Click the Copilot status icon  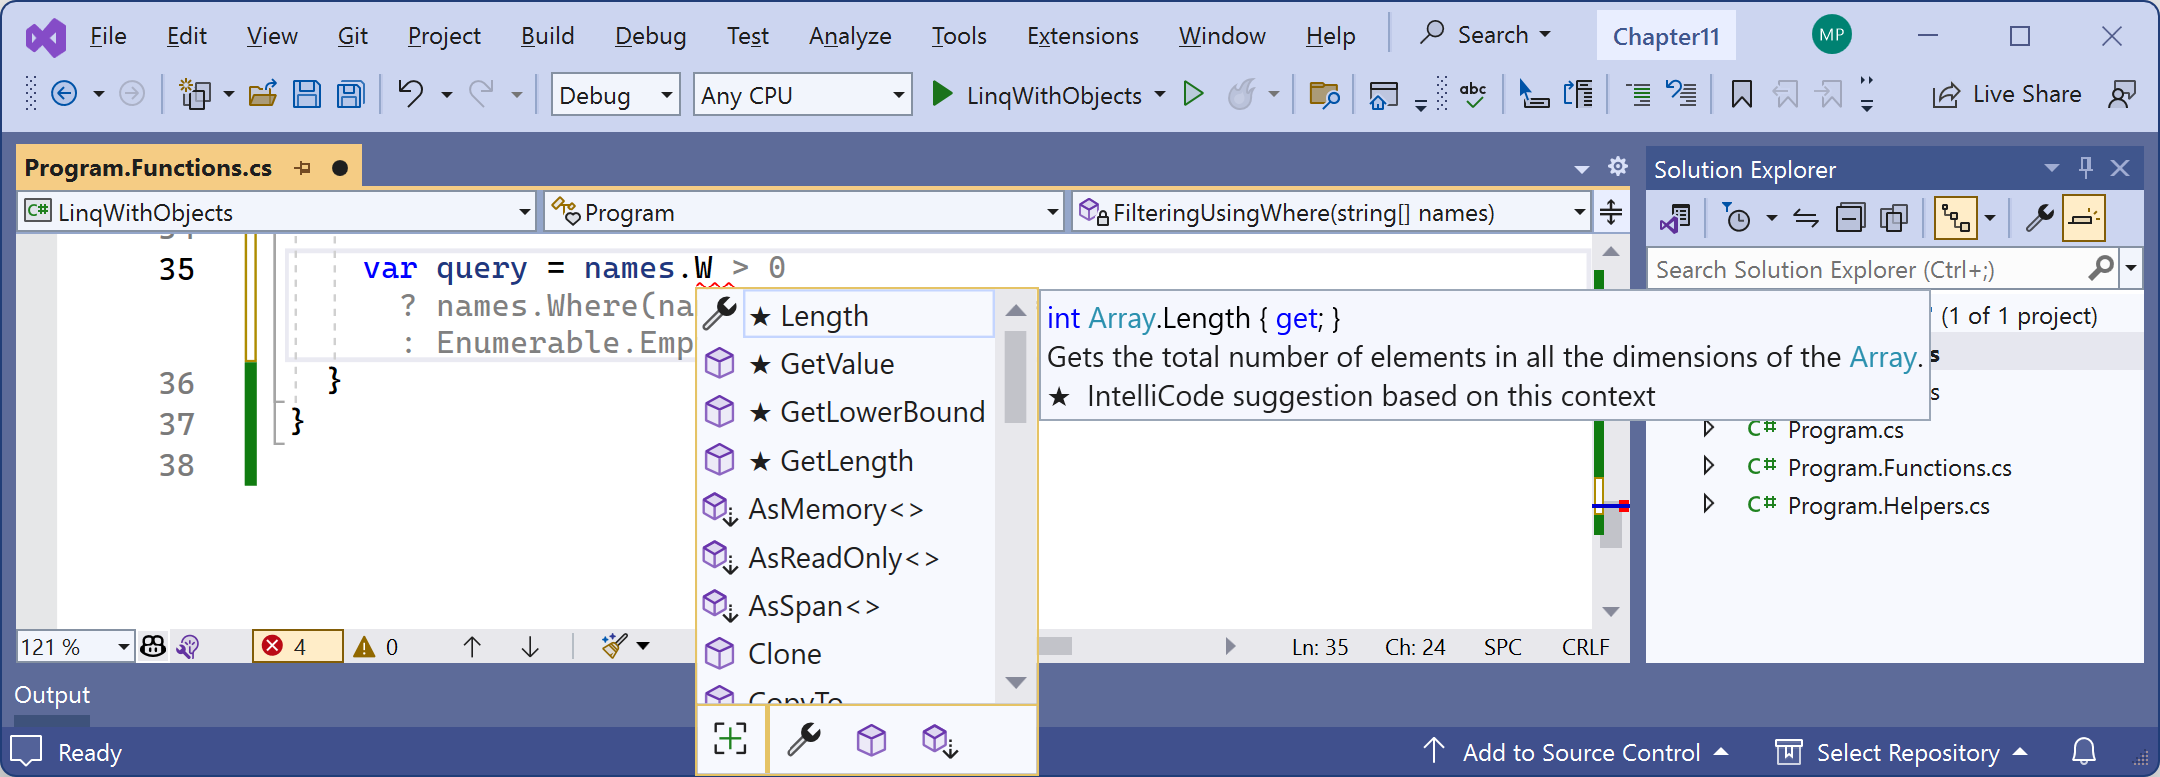point(153,647)
